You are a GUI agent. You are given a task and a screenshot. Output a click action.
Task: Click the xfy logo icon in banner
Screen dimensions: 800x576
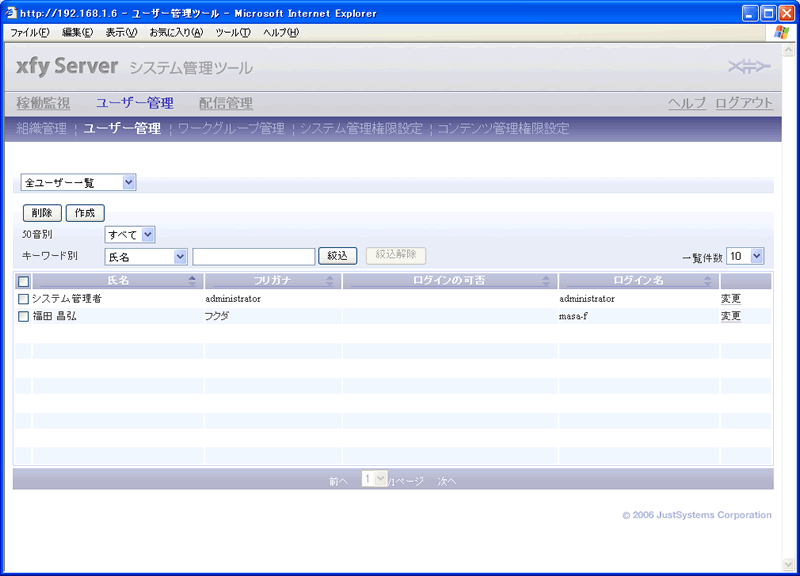749,67
